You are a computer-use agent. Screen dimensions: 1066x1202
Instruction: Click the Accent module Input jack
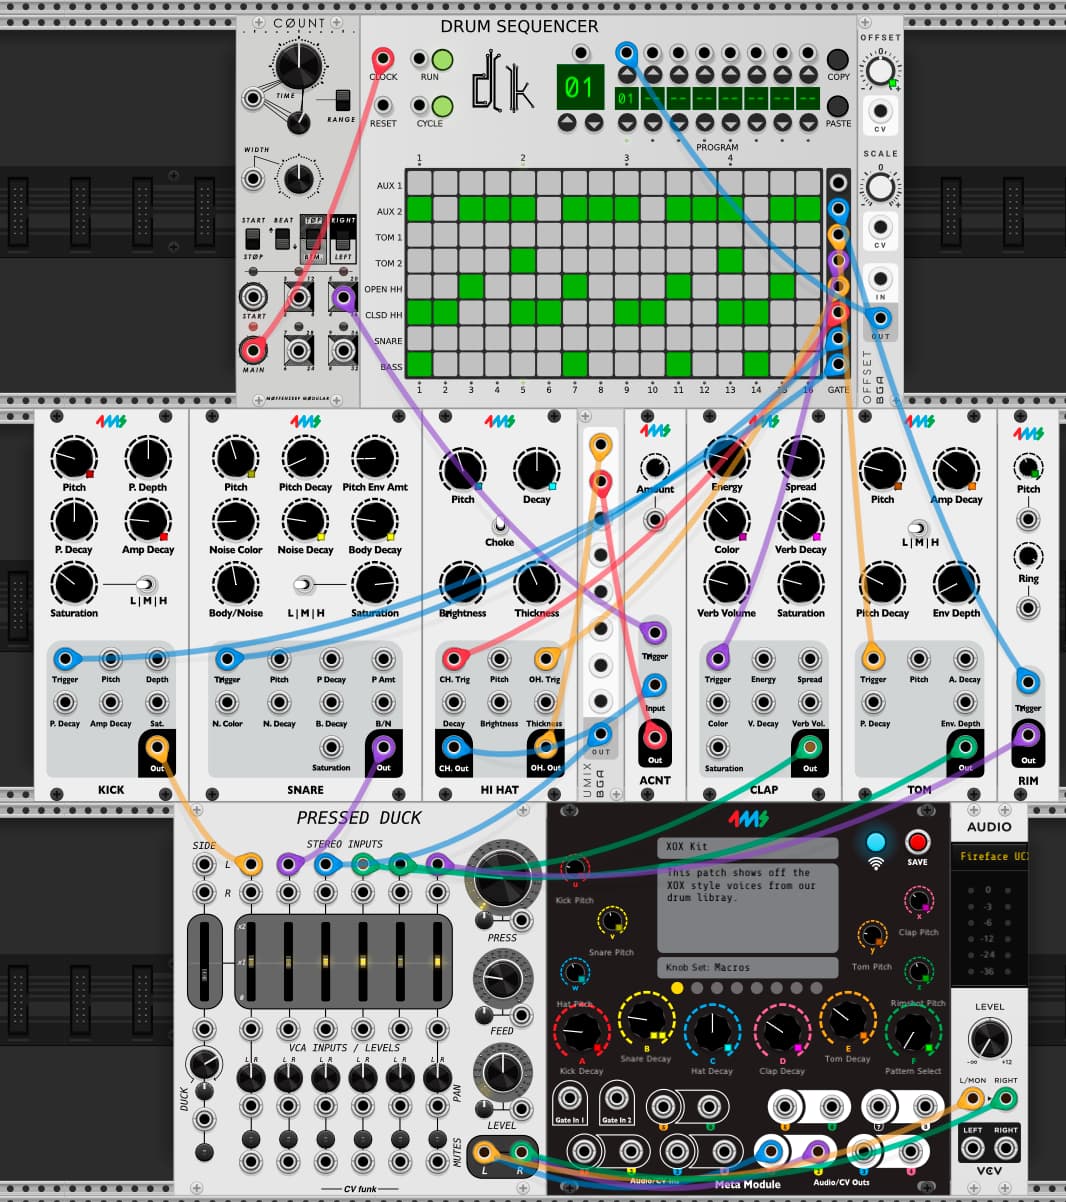click(x=654, y=685)
